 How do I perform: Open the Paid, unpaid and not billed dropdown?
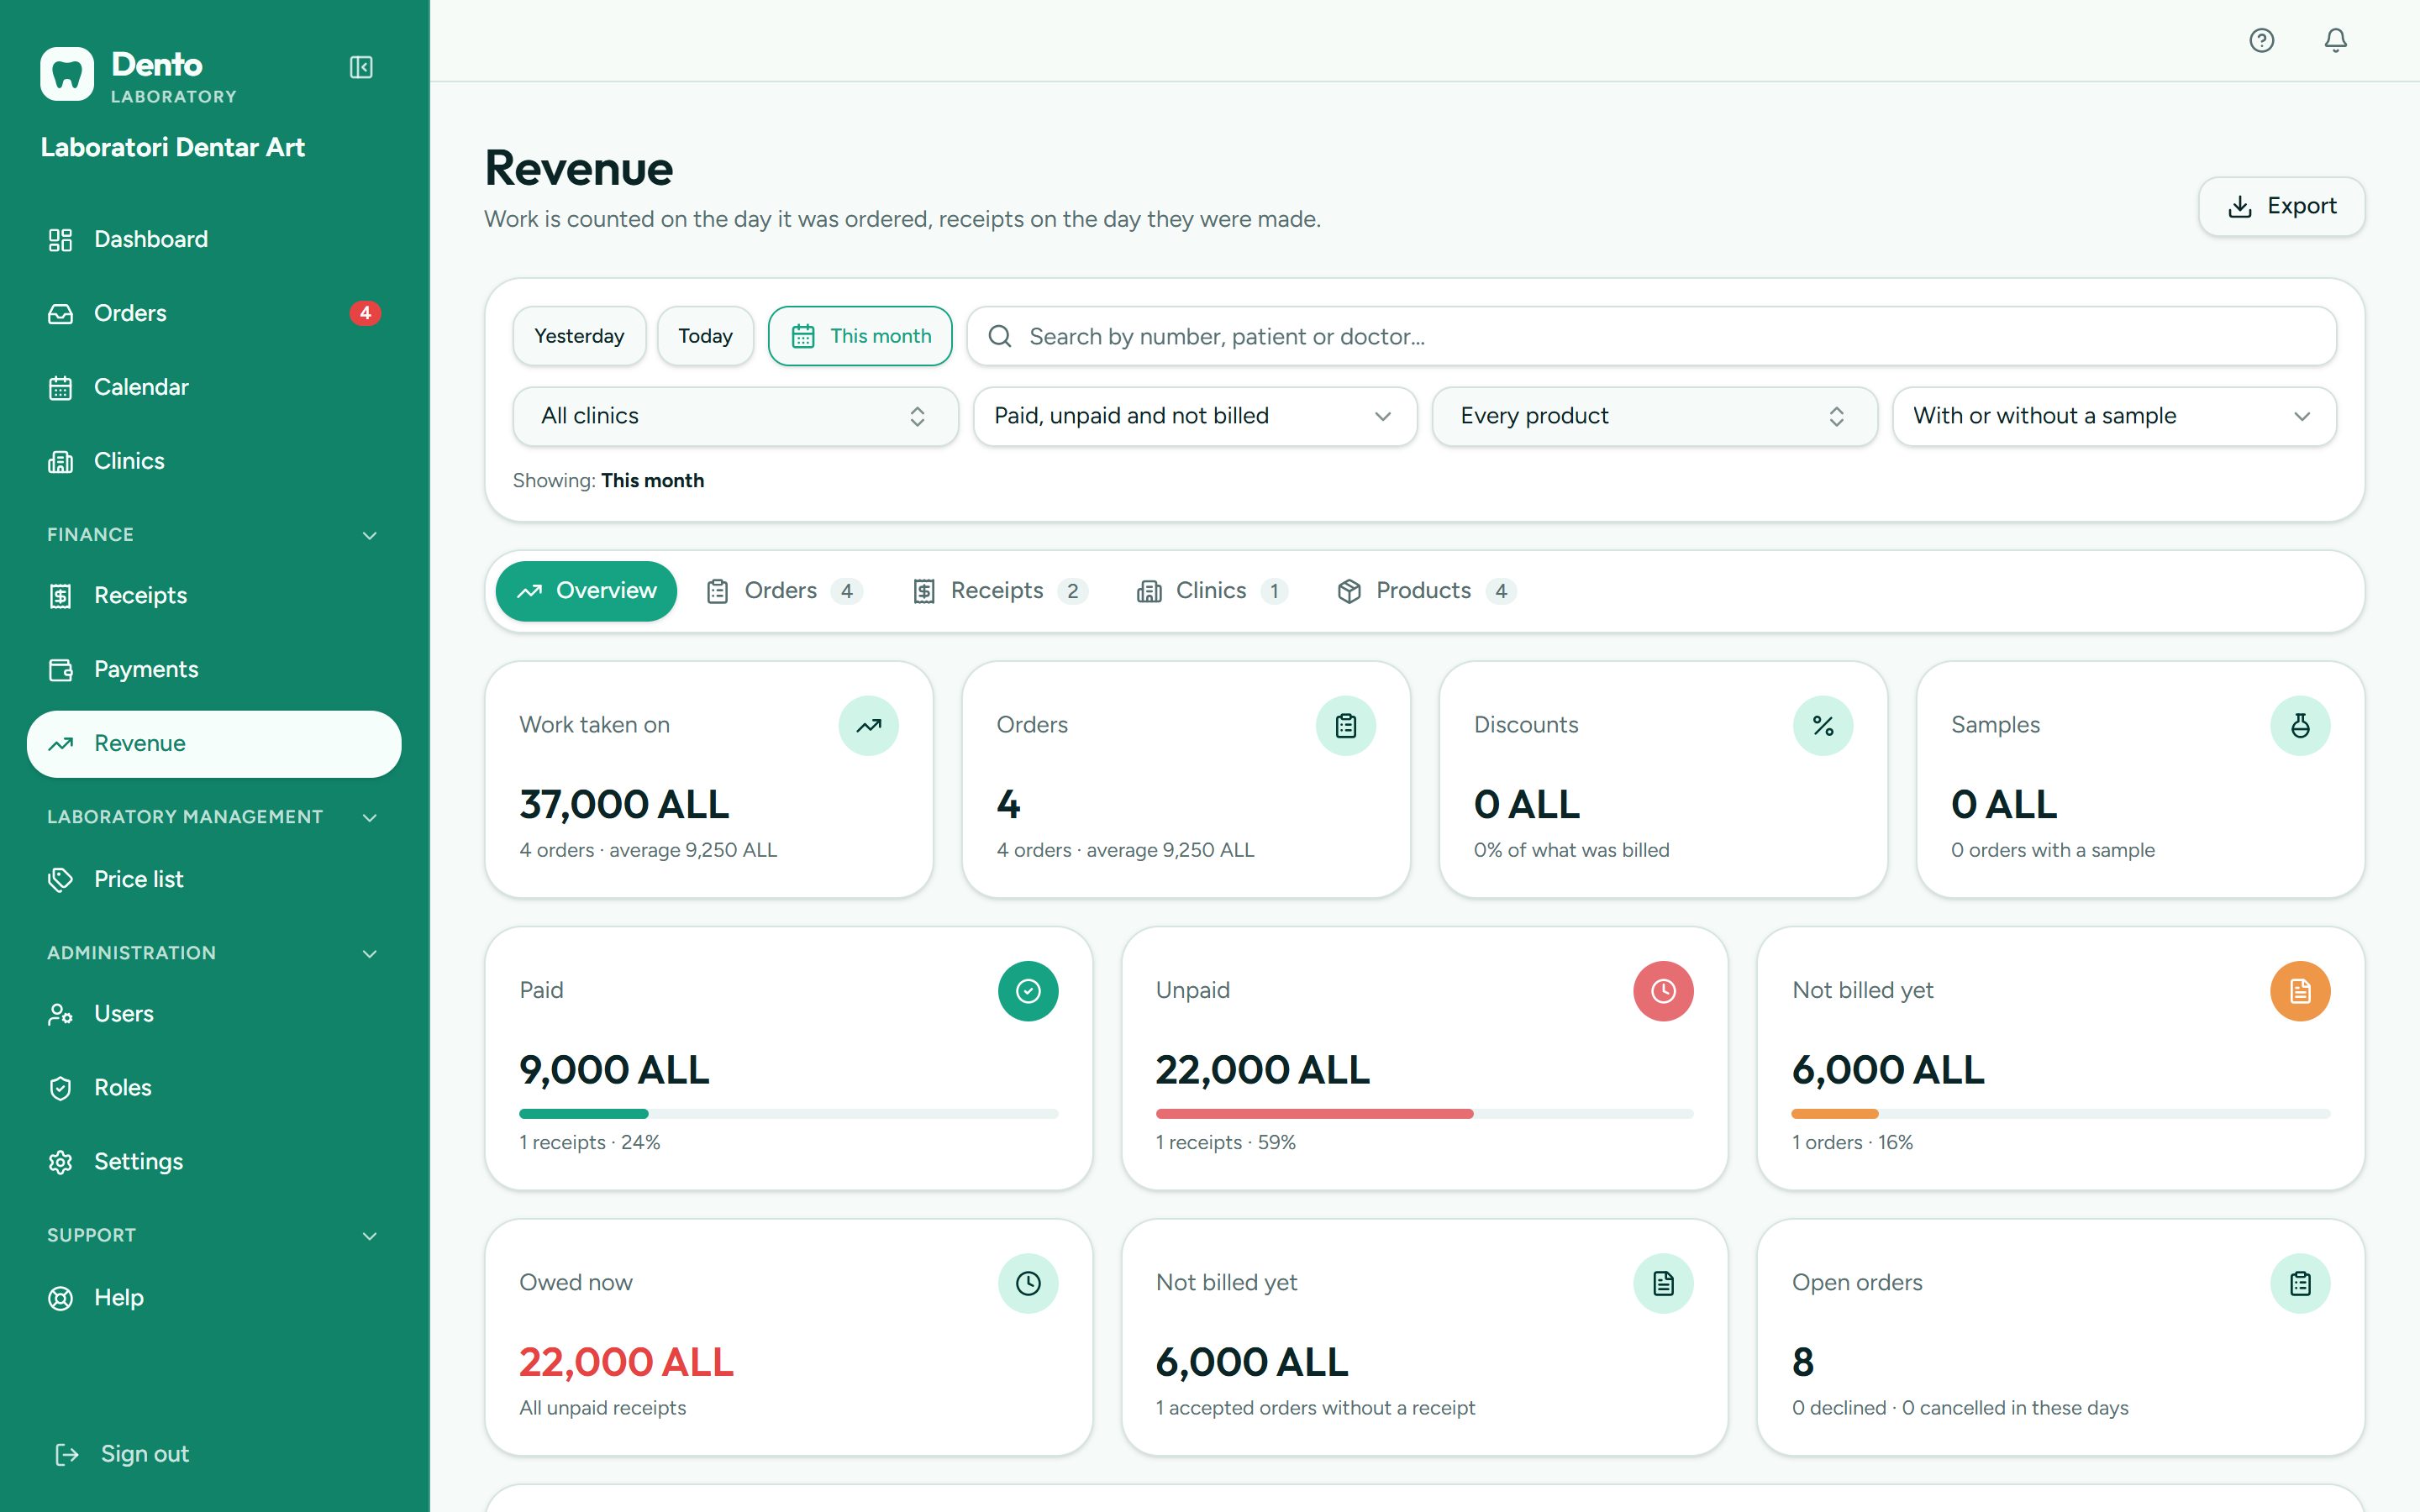click(1194, 416)
